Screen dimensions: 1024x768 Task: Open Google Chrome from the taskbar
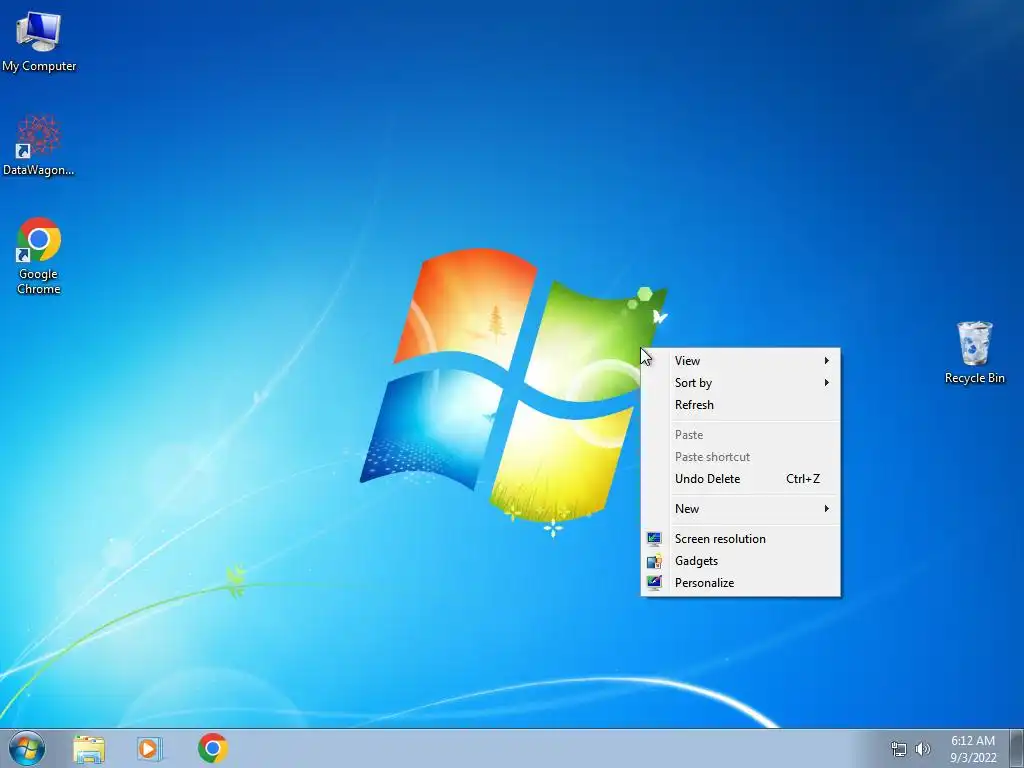tap(213, 748)
